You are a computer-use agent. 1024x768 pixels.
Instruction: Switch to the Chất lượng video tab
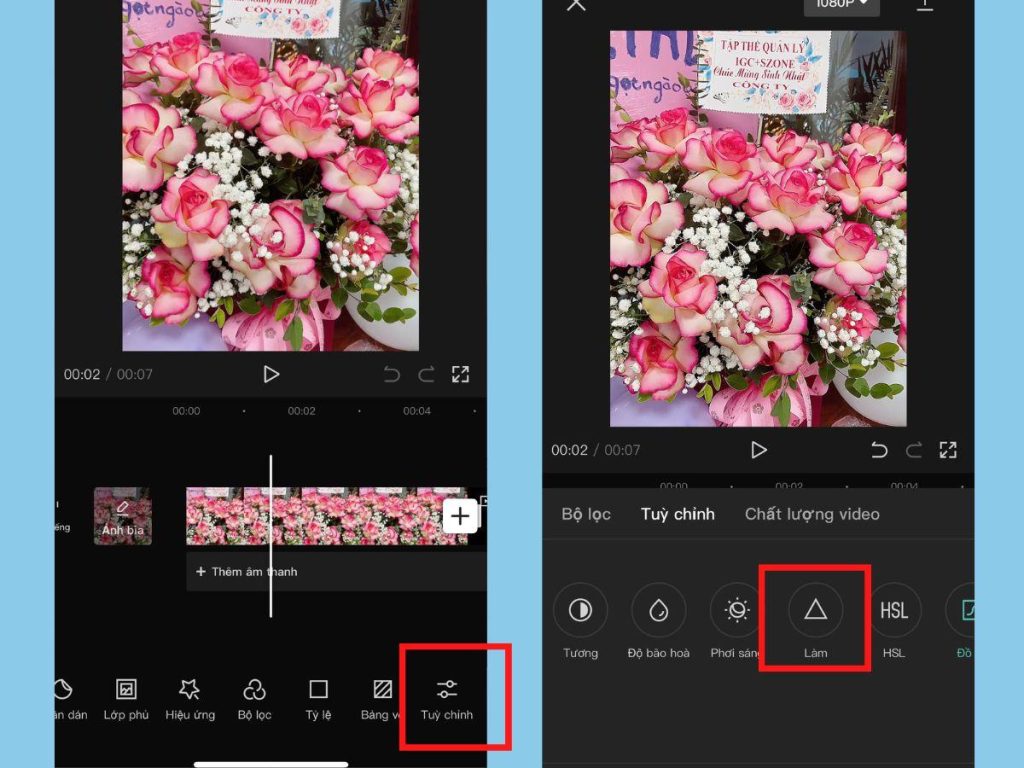pos(812,514)
